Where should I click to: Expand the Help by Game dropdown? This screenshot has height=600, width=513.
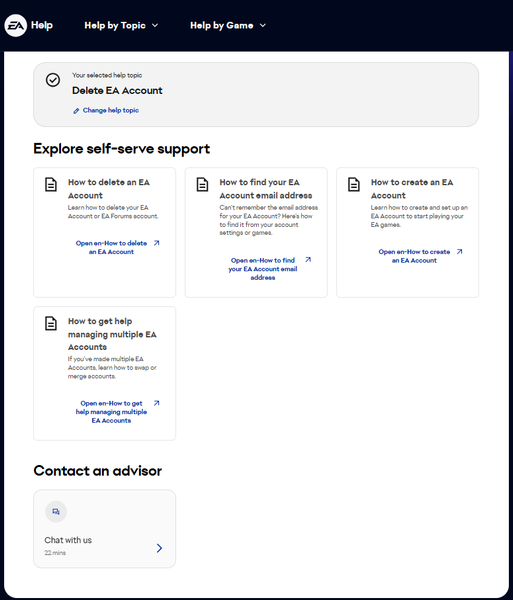pyautogui.click(x=228, y=25)
